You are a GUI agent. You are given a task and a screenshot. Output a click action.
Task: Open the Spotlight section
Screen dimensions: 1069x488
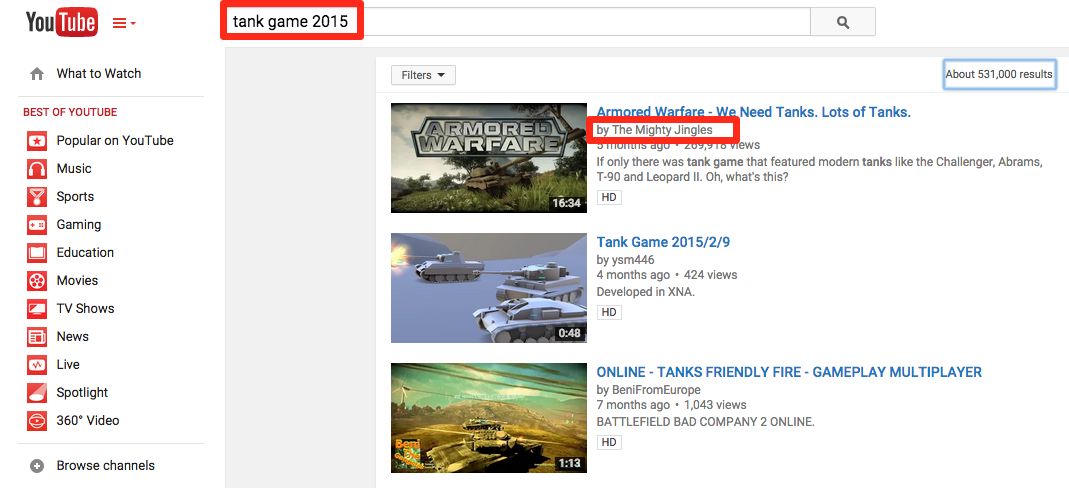point(82,392)
